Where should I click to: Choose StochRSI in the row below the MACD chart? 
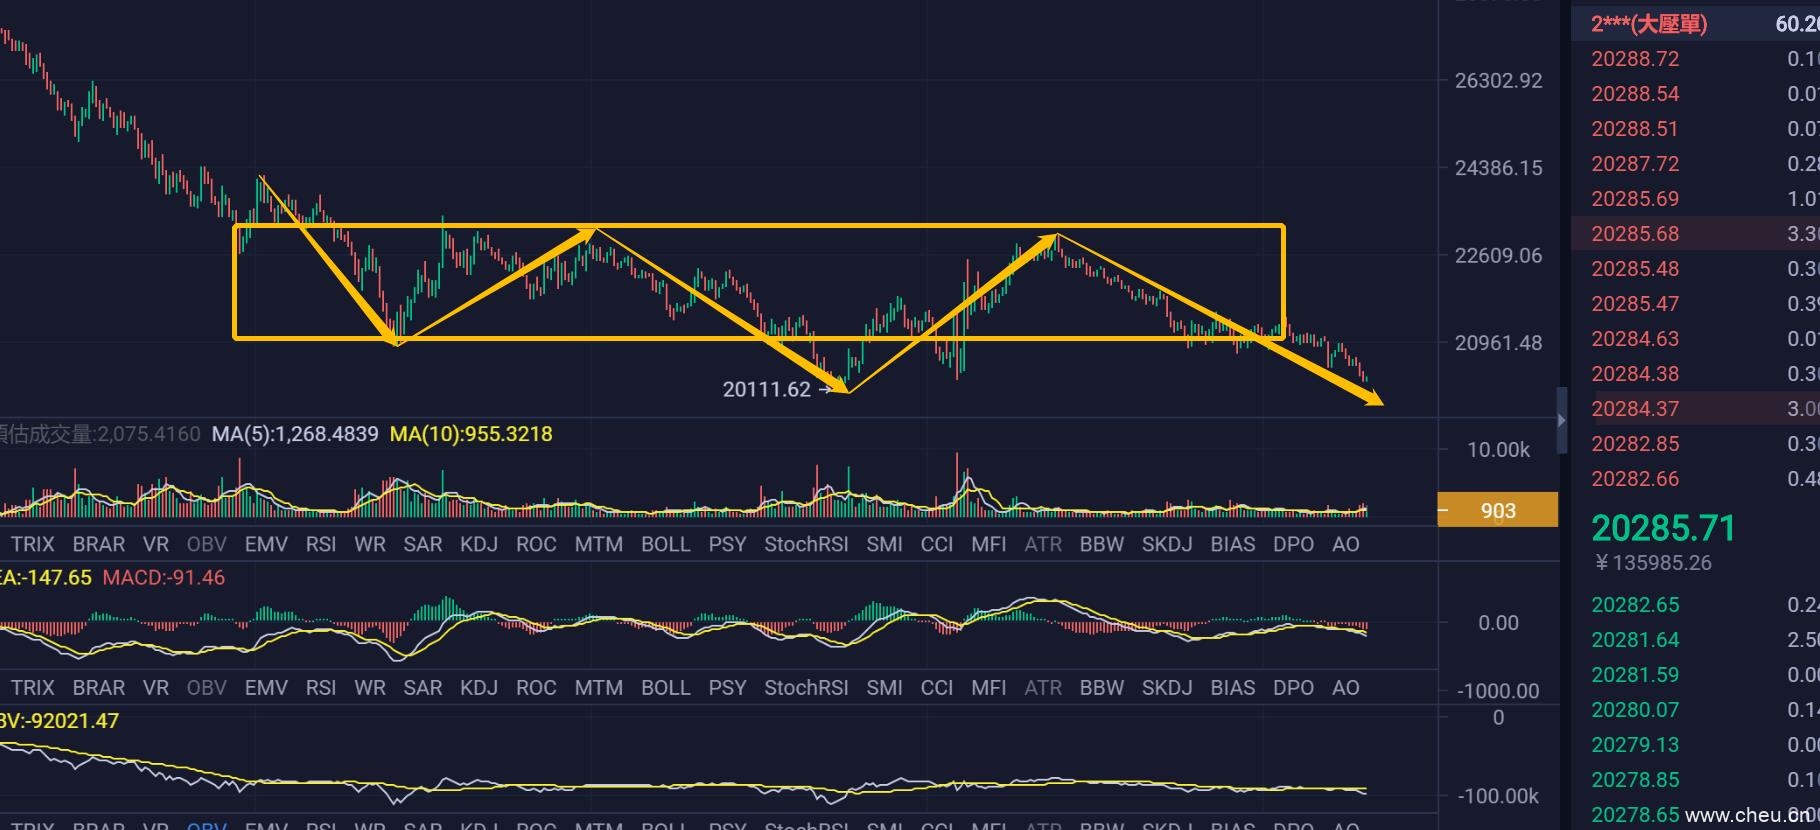(806, 688)
